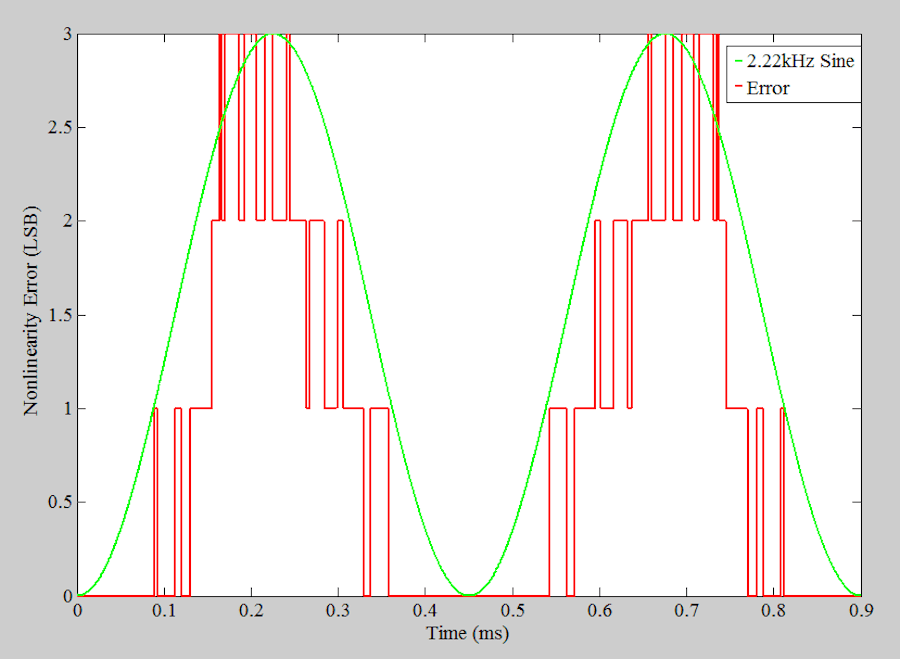
Task: Select the Time (ms) axis label
Action: (469, 634)
